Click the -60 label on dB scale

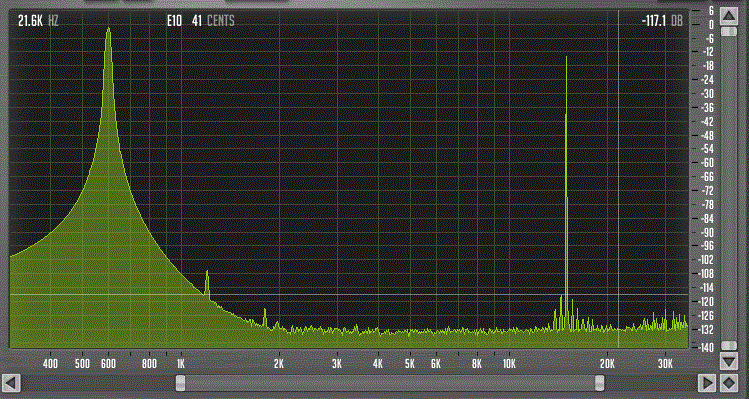[x=707, y=163]
